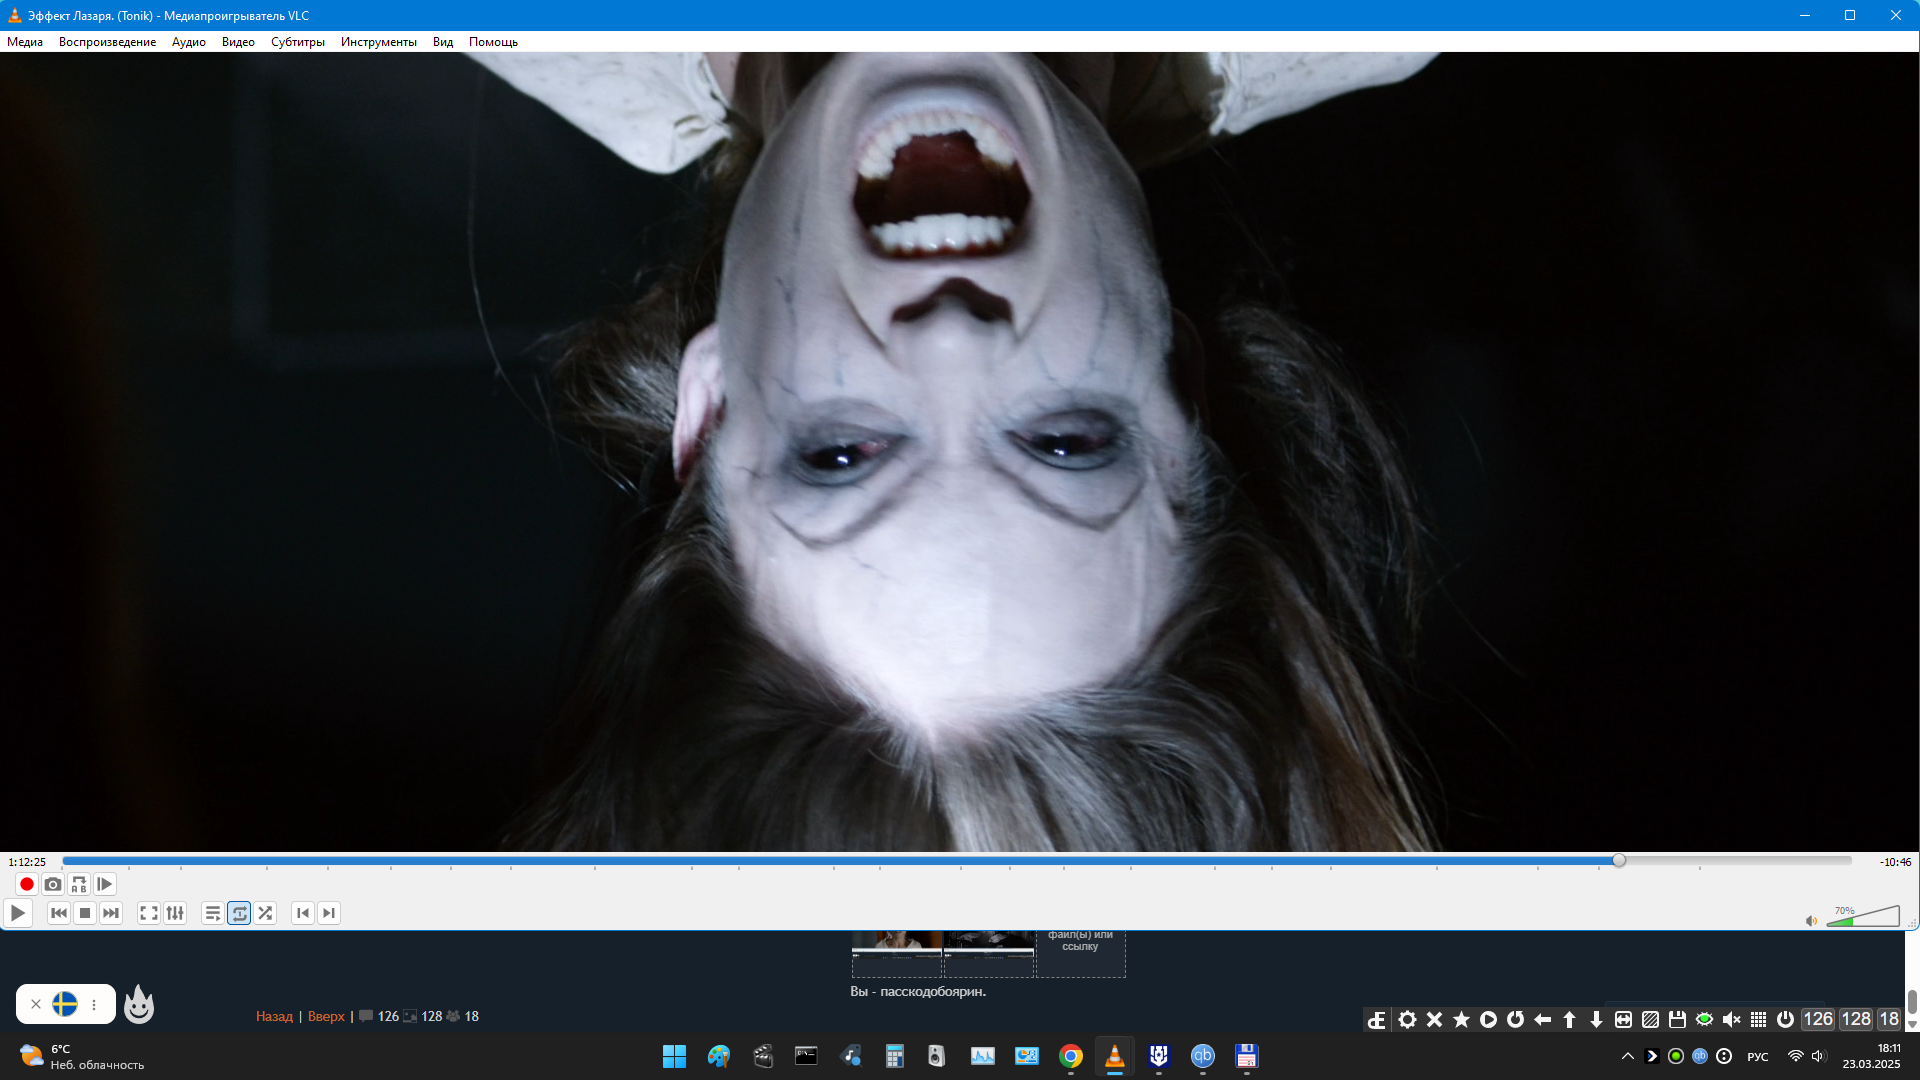This screenshot has height=1080, width=1920.
Task: Toggle the muted speaker icon in bottom toolbar
Action: coord(1731,1019)
